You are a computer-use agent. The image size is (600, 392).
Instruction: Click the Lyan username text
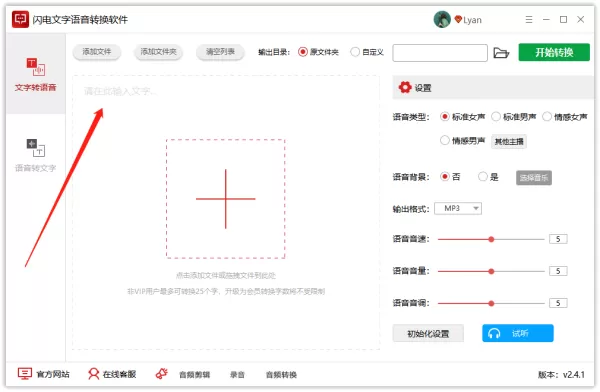tap(472, 20)
